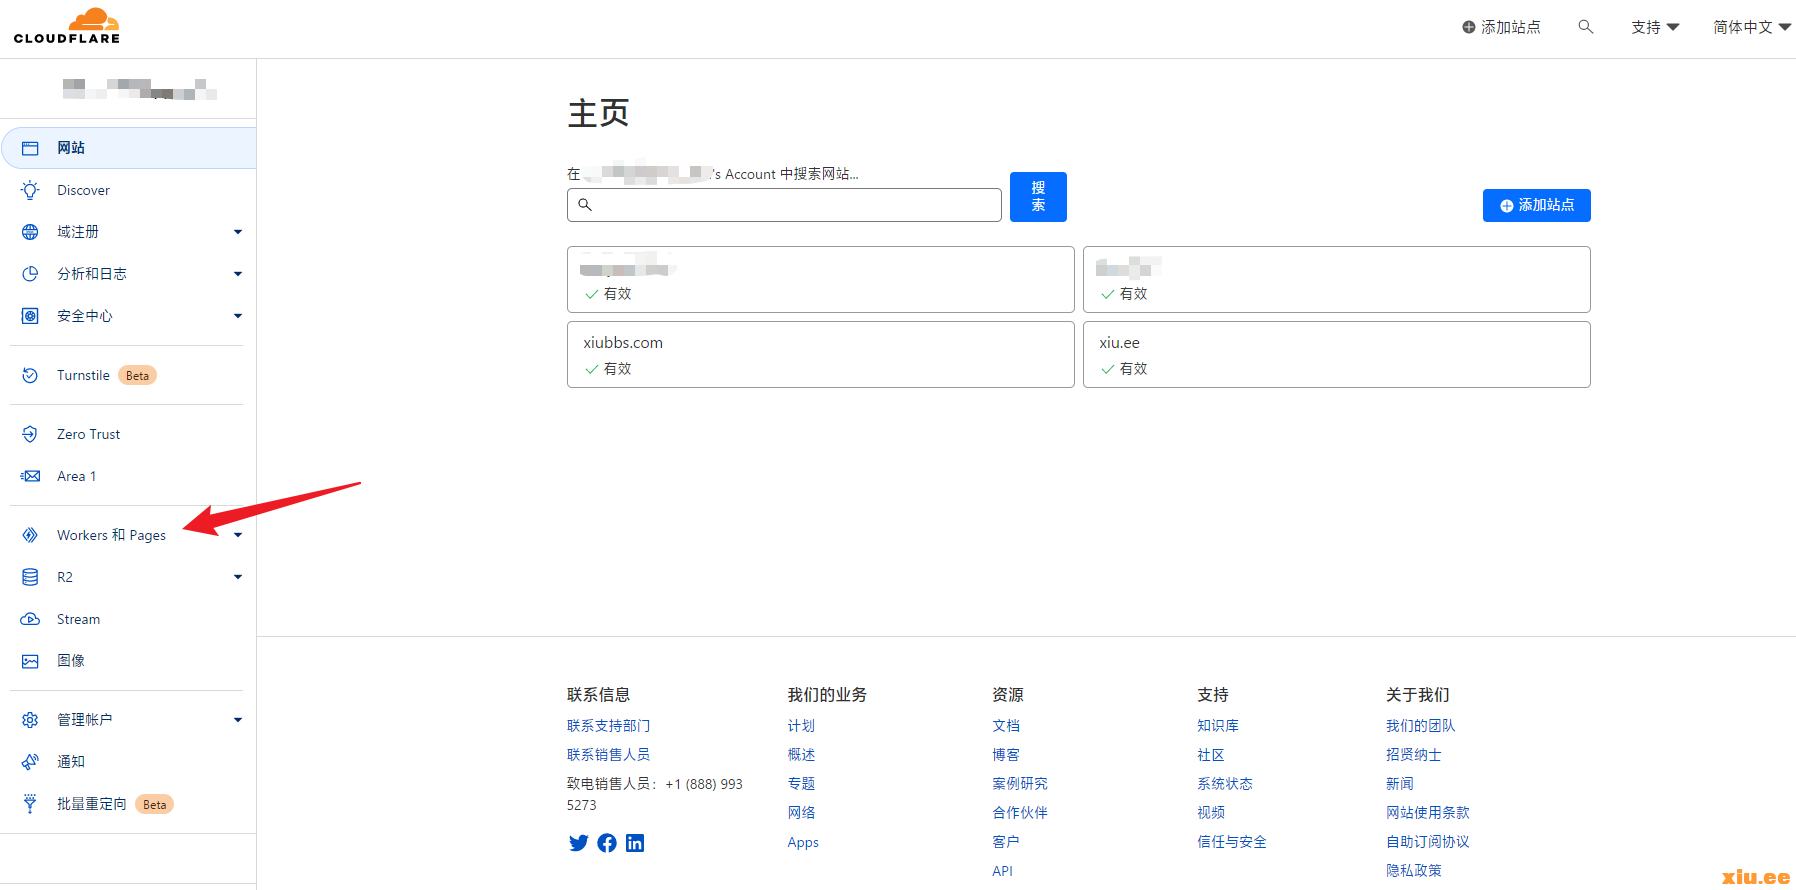1796x890 pixels.
Task: Click the Turnstile icon in sidebar
Action: (30, 376)
